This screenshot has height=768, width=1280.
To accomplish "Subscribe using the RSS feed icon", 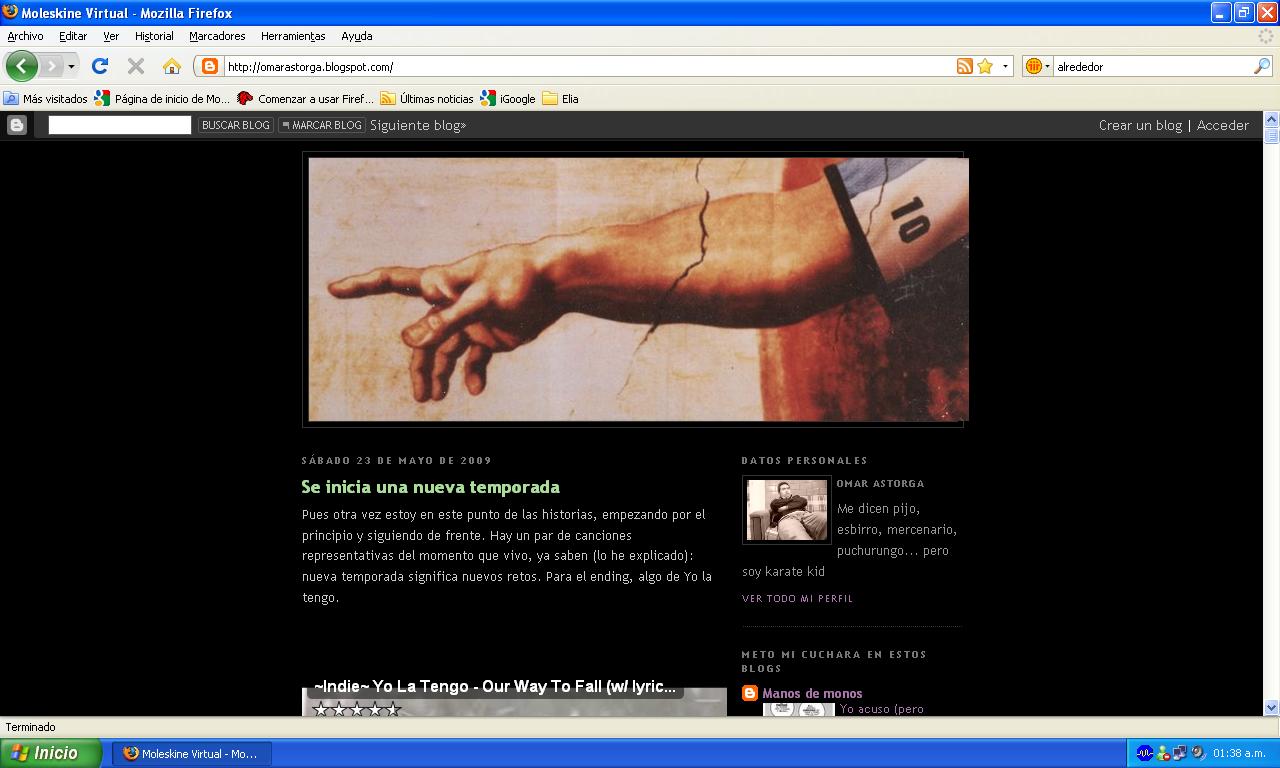I will pyautogui.click(x=964, y=66).
